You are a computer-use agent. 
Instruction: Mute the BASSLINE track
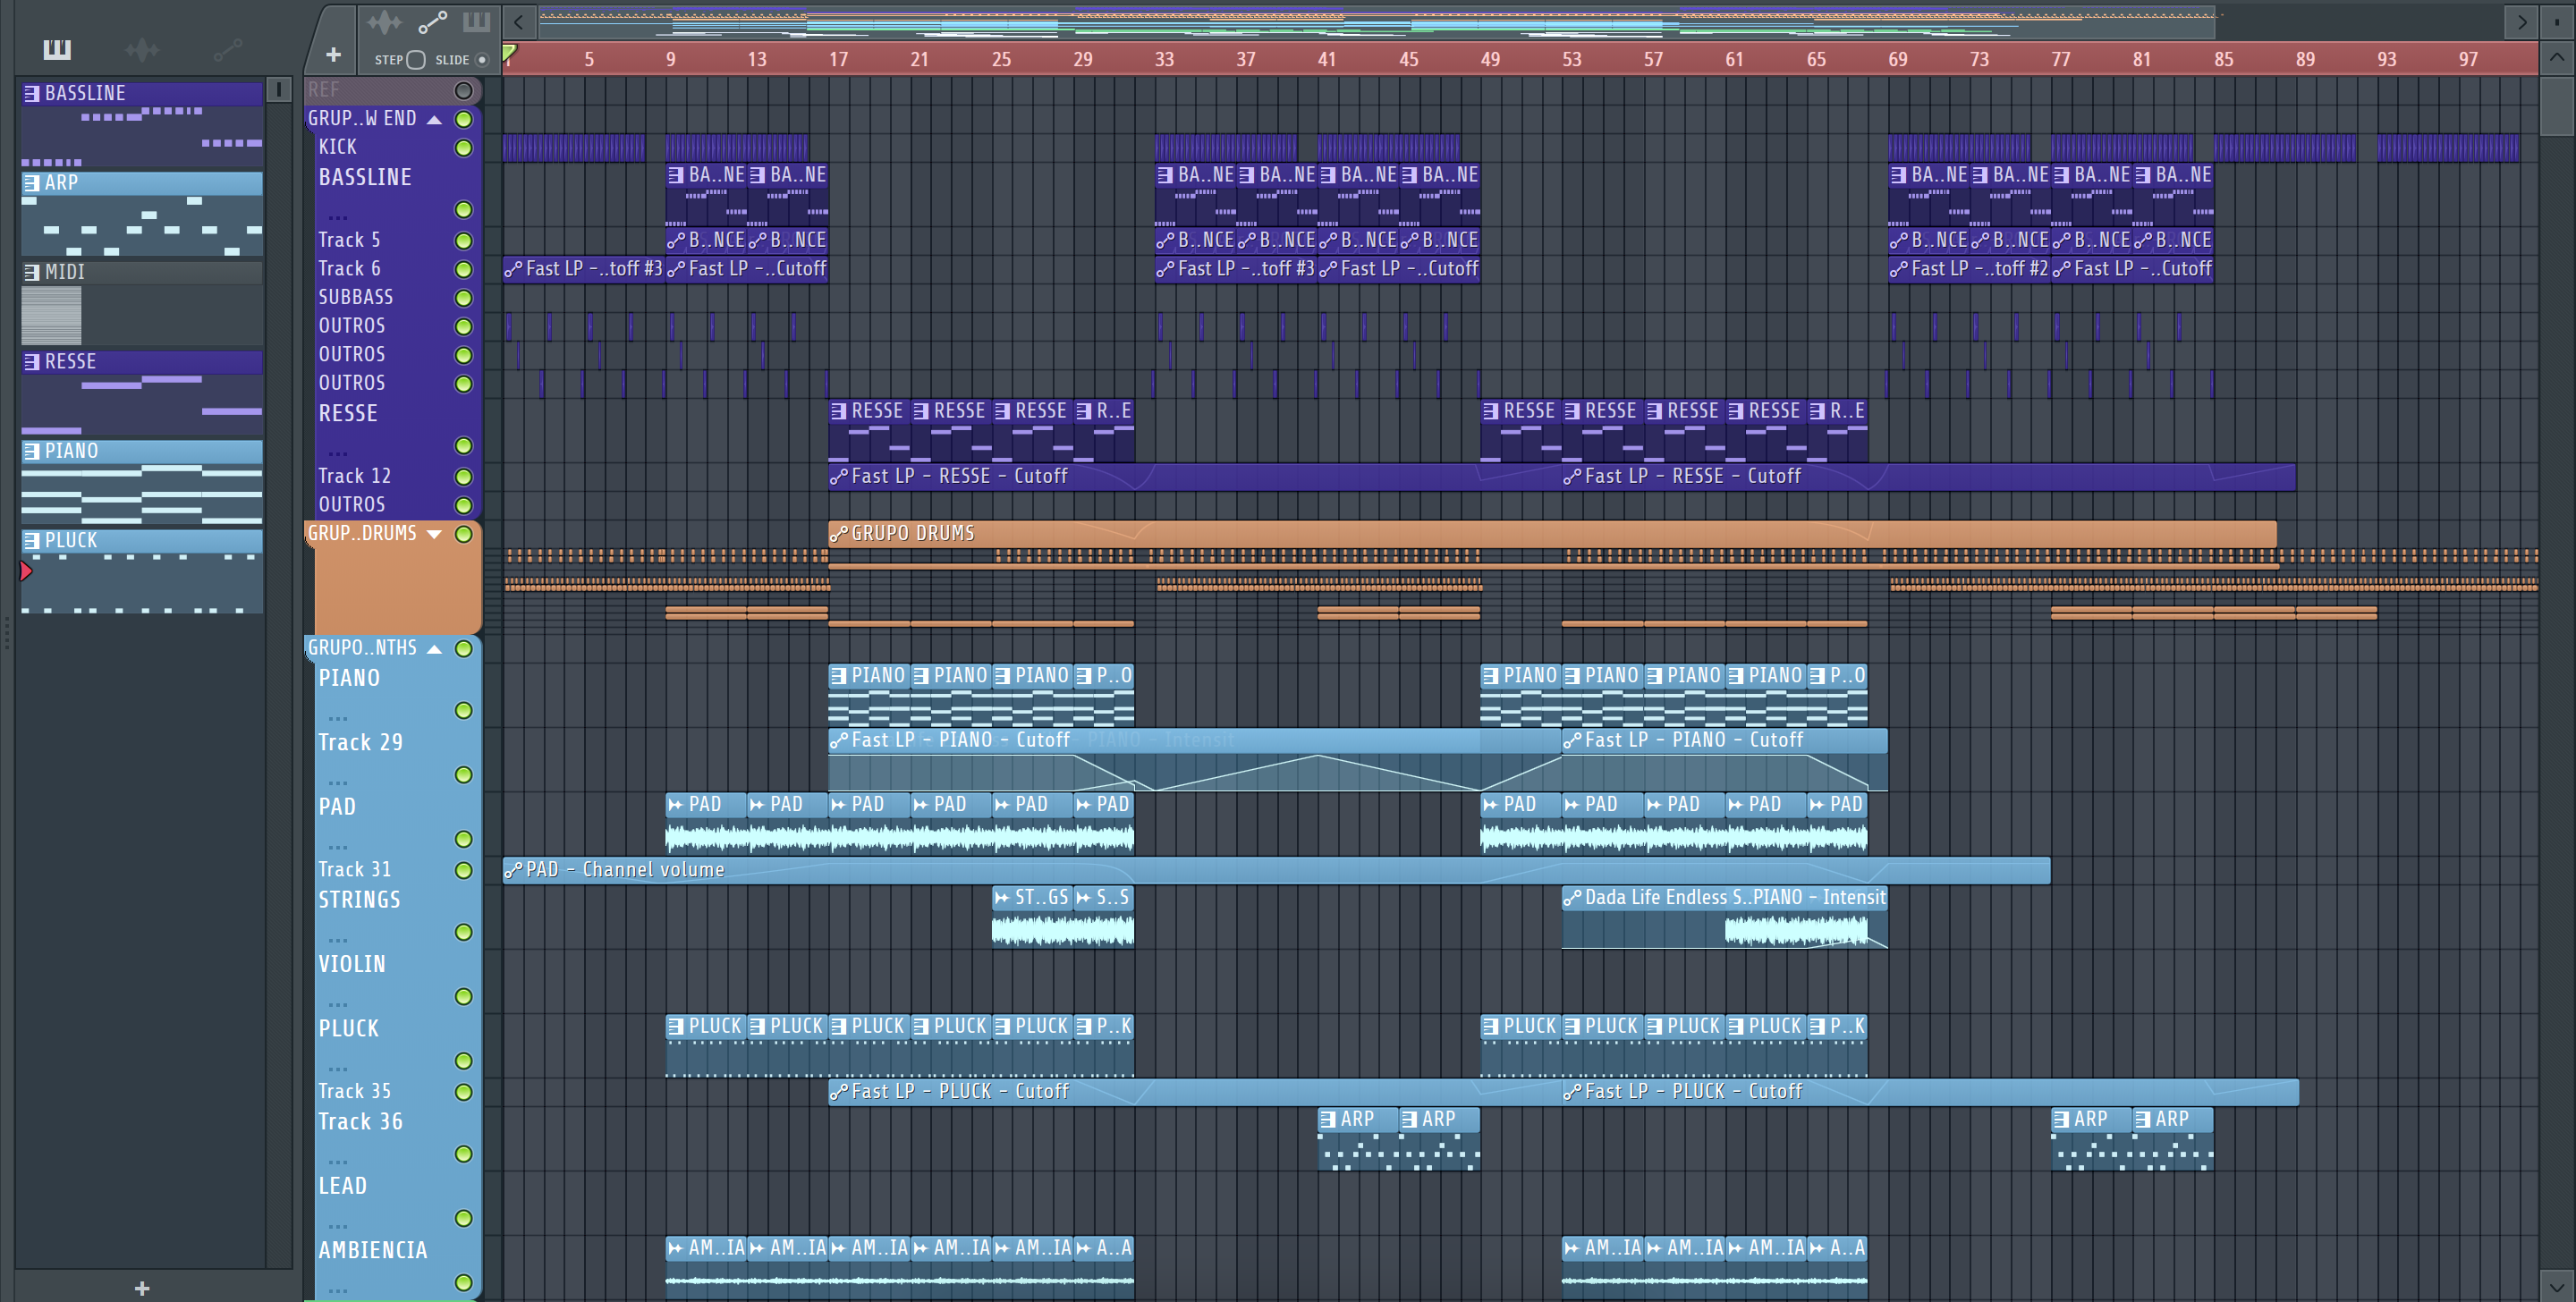pos(463,210)
